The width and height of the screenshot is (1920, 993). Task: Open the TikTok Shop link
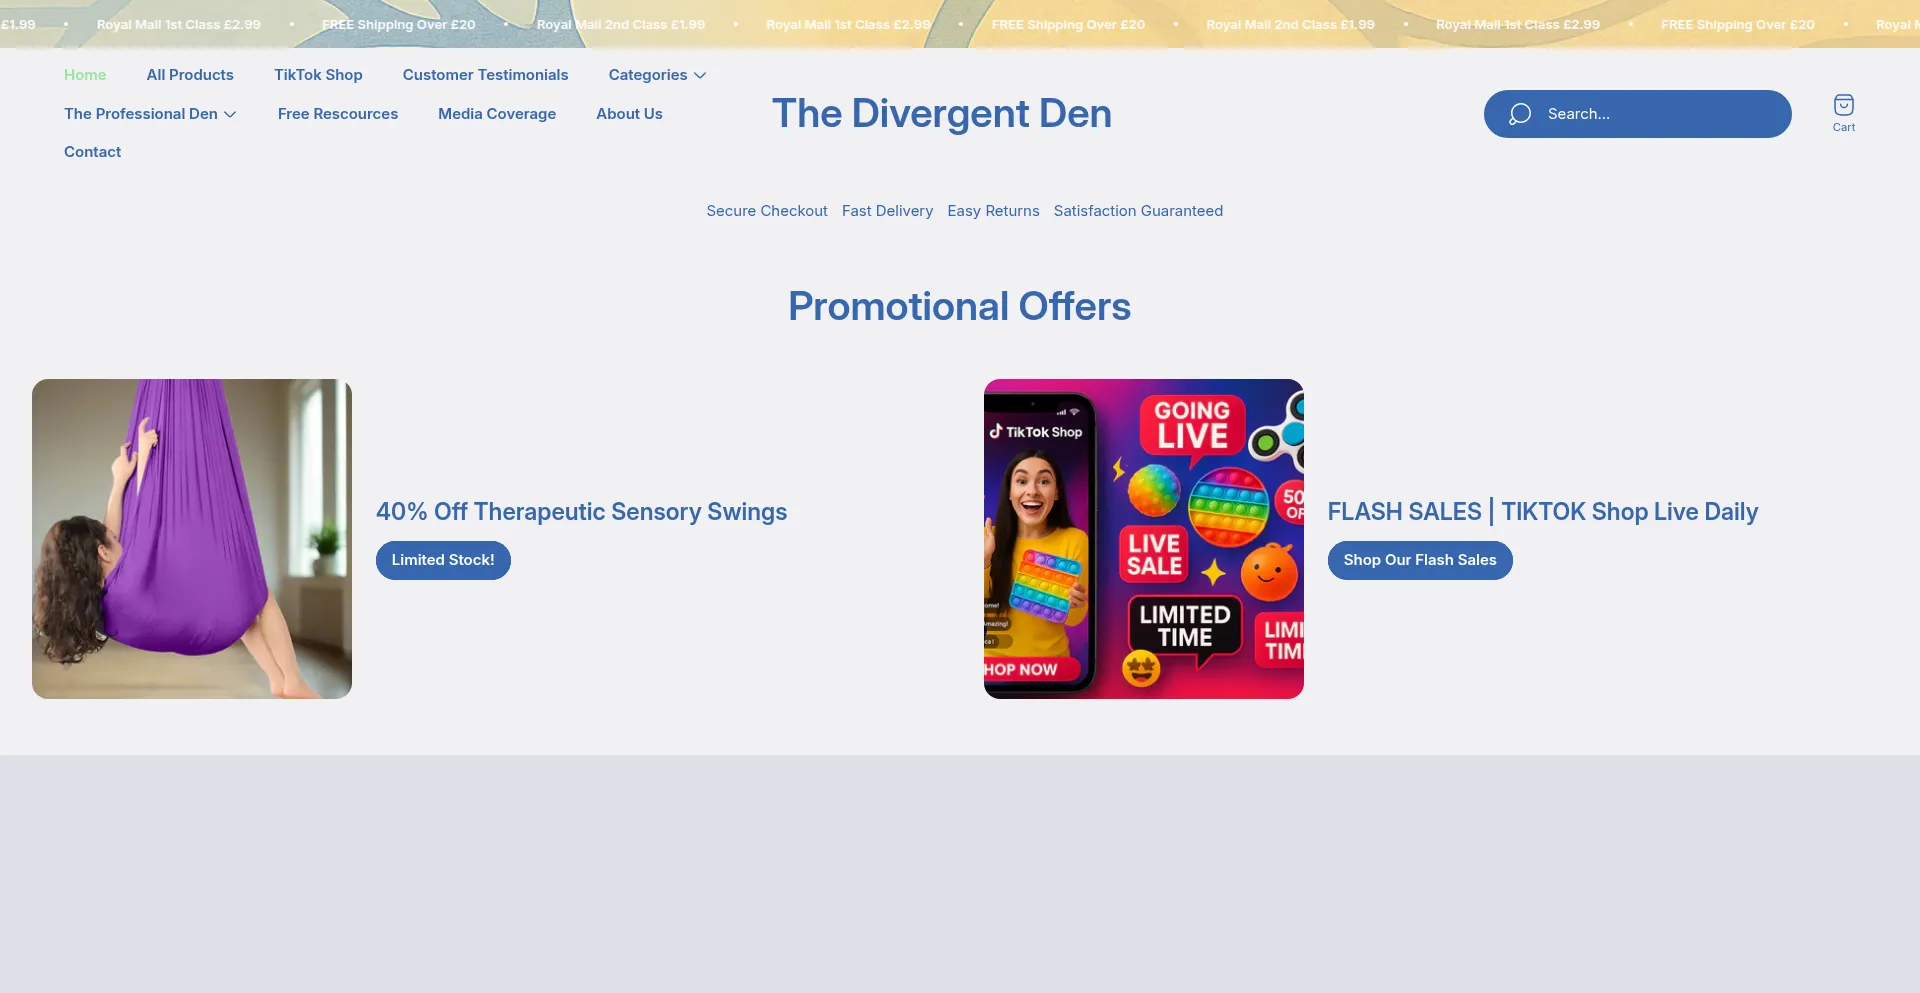318,75
